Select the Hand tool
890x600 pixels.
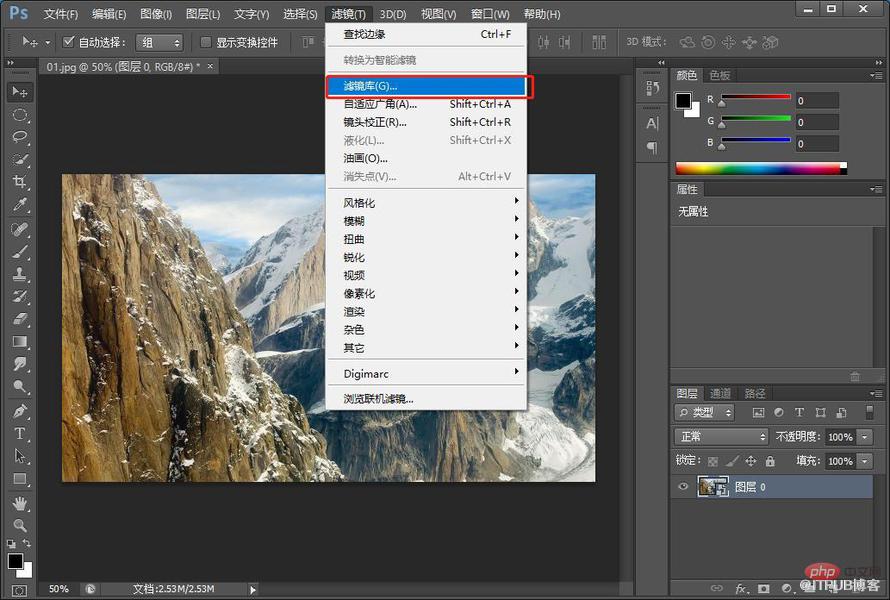[20, 503]
